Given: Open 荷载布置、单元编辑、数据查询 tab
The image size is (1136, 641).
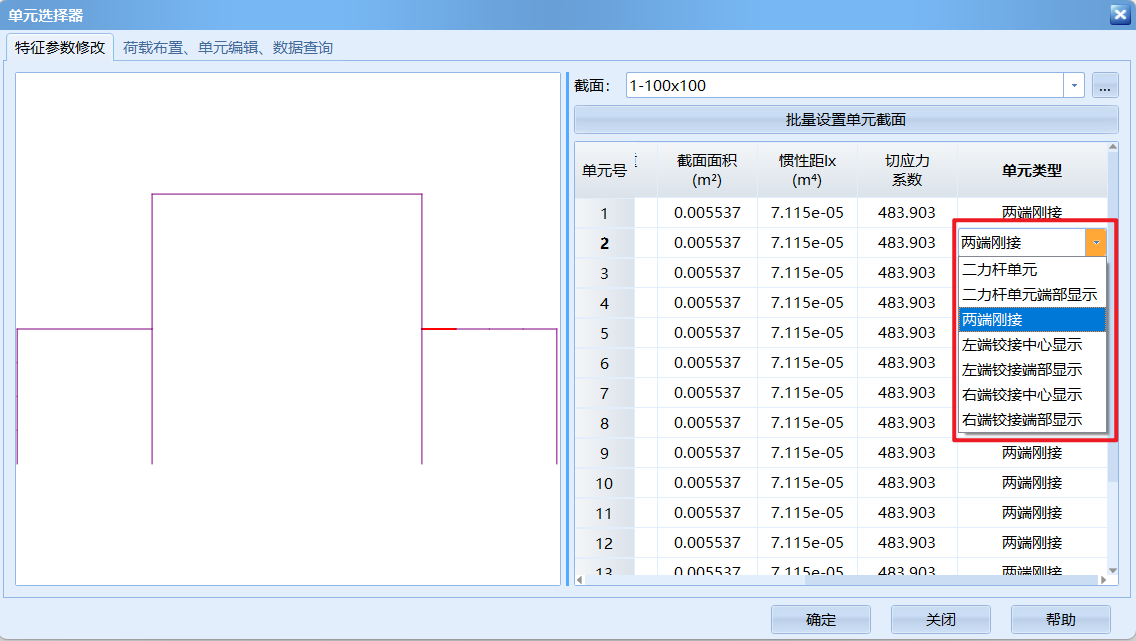Looking at the screenshot, I should [x=228, y=47].
